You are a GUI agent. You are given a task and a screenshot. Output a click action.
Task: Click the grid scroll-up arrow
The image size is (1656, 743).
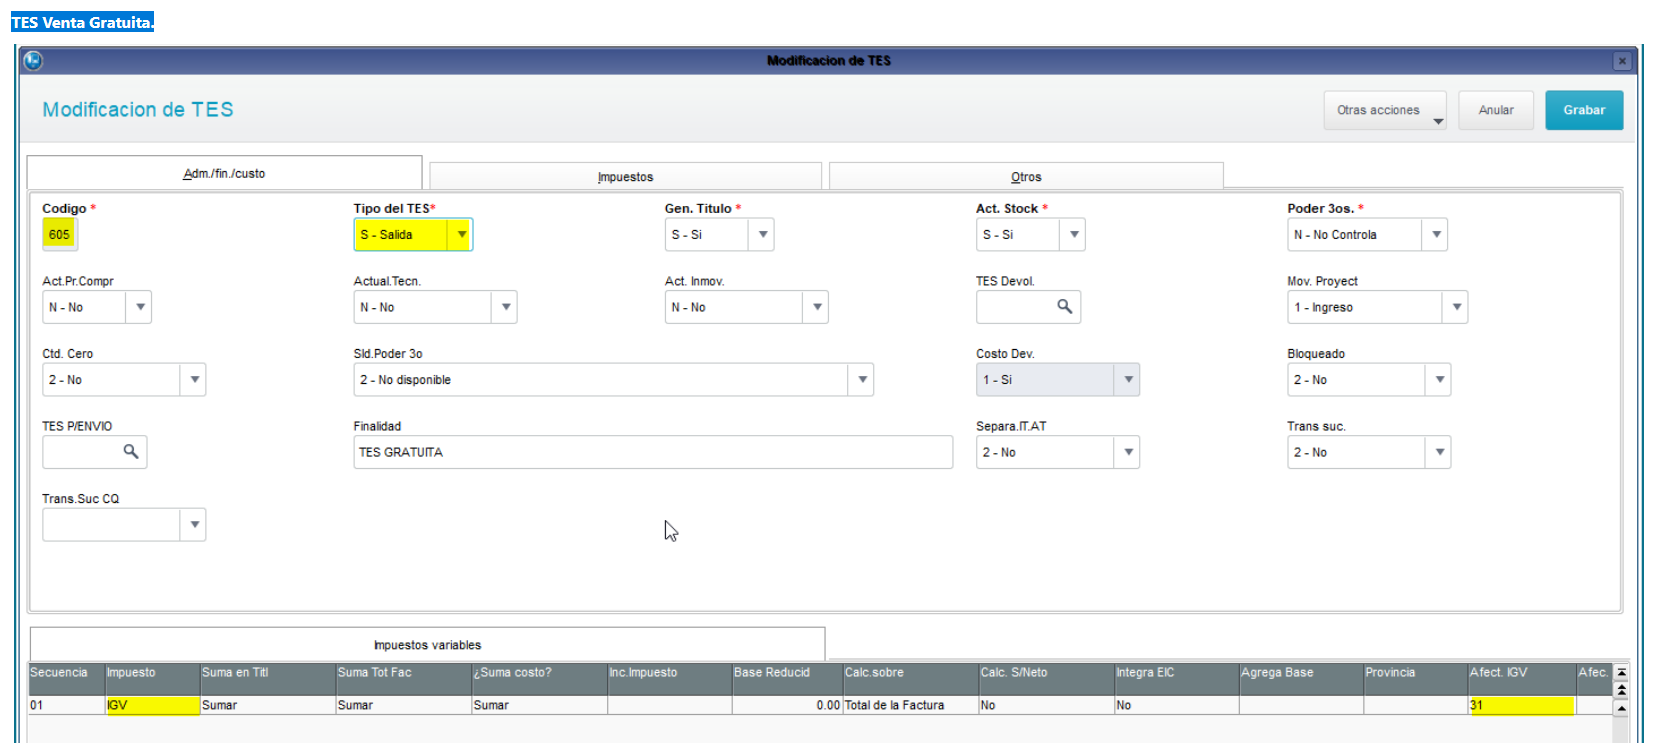click(1622, 708)
